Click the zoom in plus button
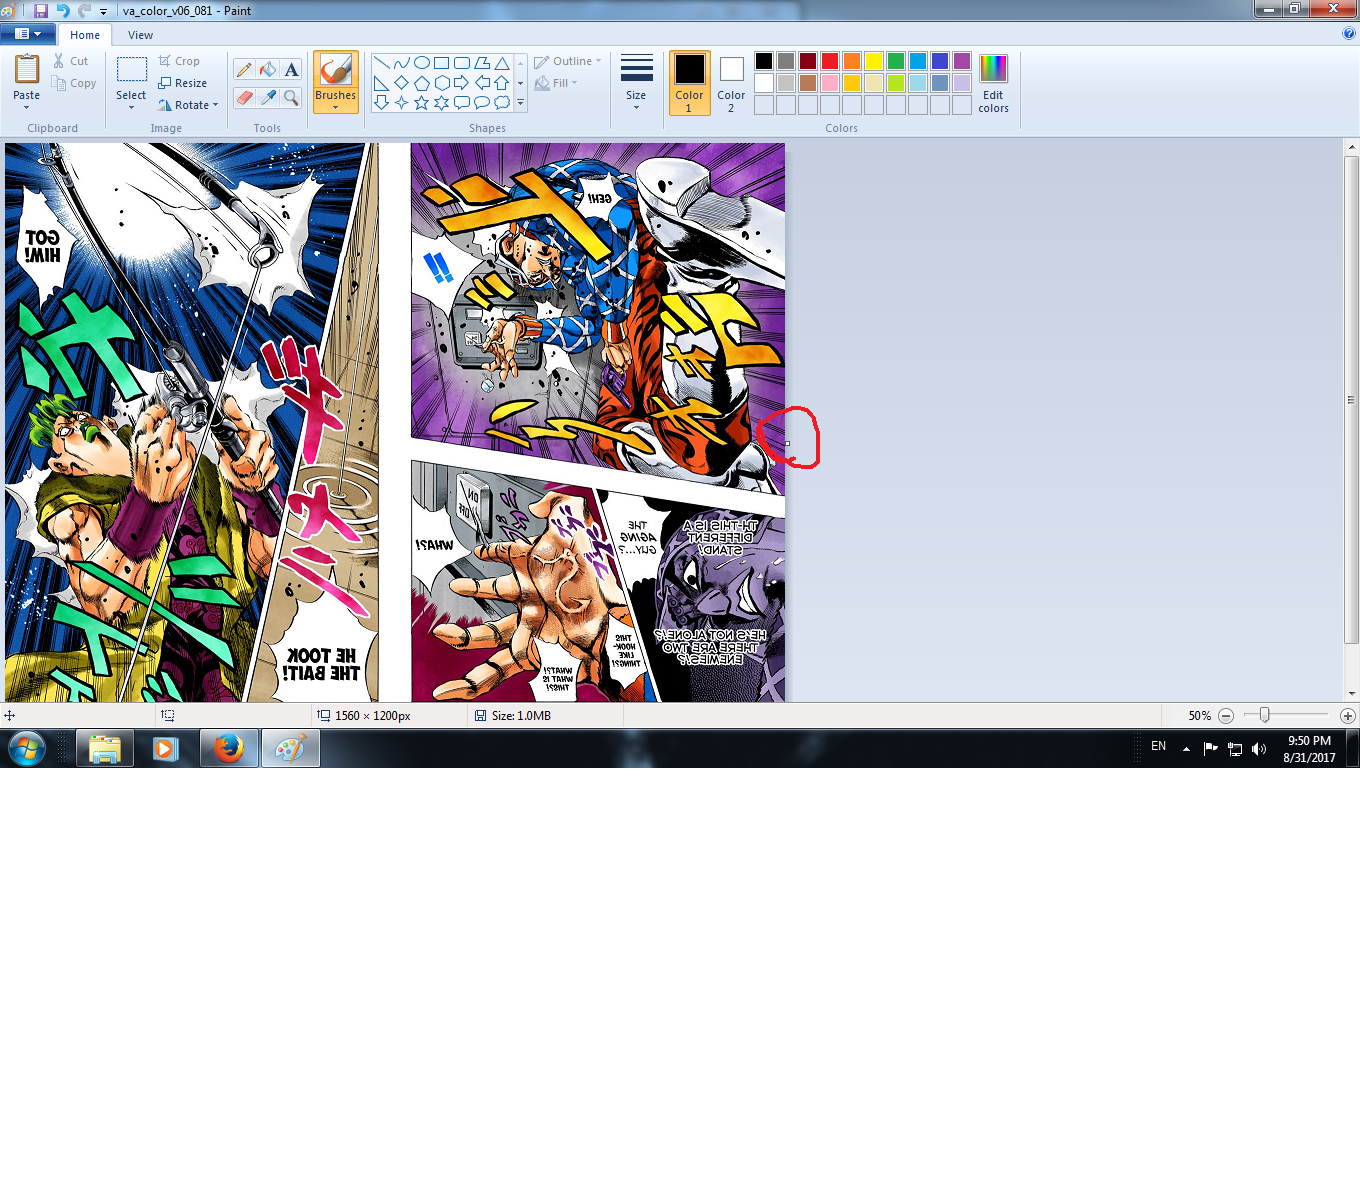This screenshot has width=1360, height=1200. [1348, 716]
